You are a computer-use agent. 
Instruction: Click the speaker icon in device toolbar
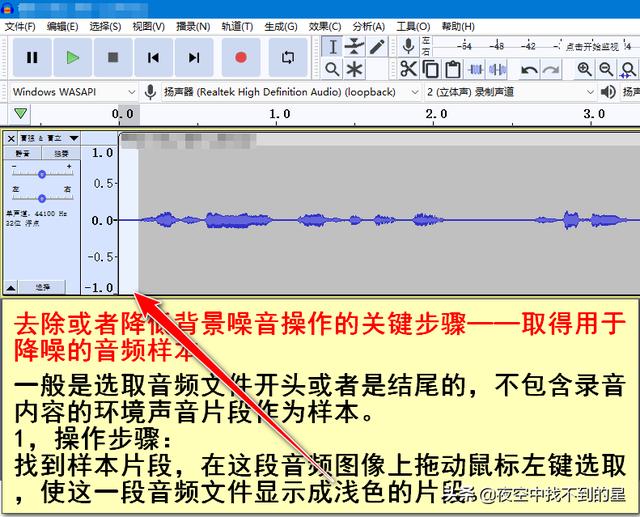(x=608, y=92)
